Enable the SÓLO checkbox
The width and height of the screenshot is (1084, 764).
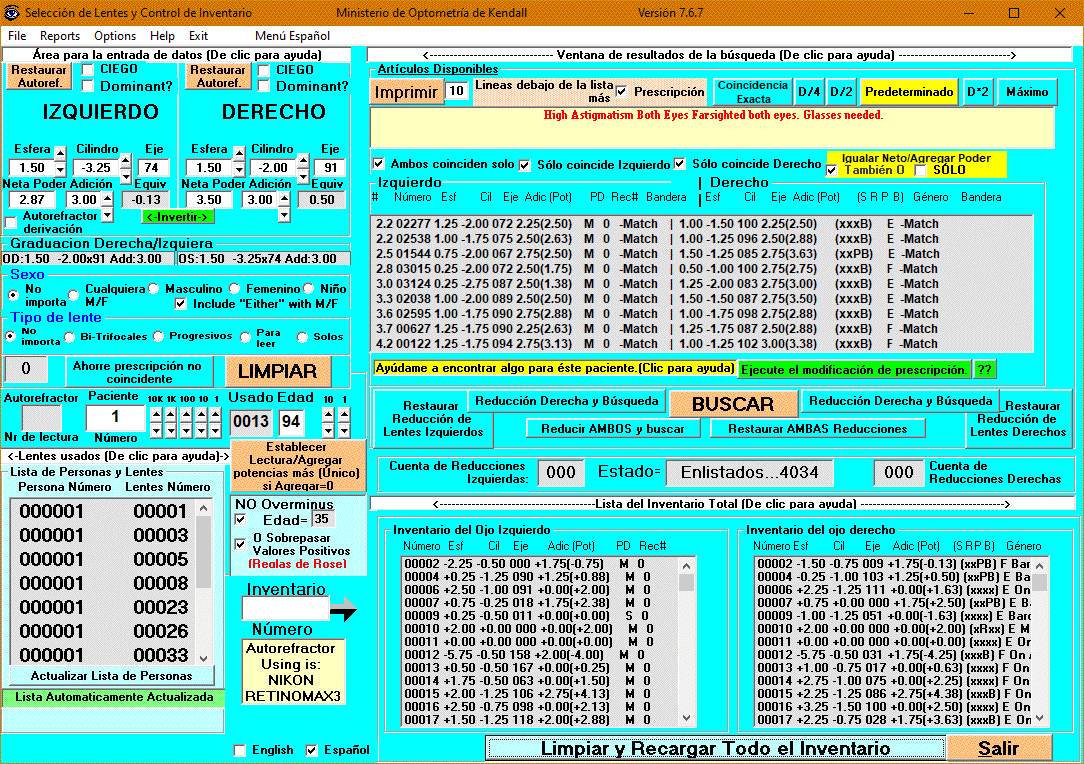pyautogui.click(x=920, y=170)
